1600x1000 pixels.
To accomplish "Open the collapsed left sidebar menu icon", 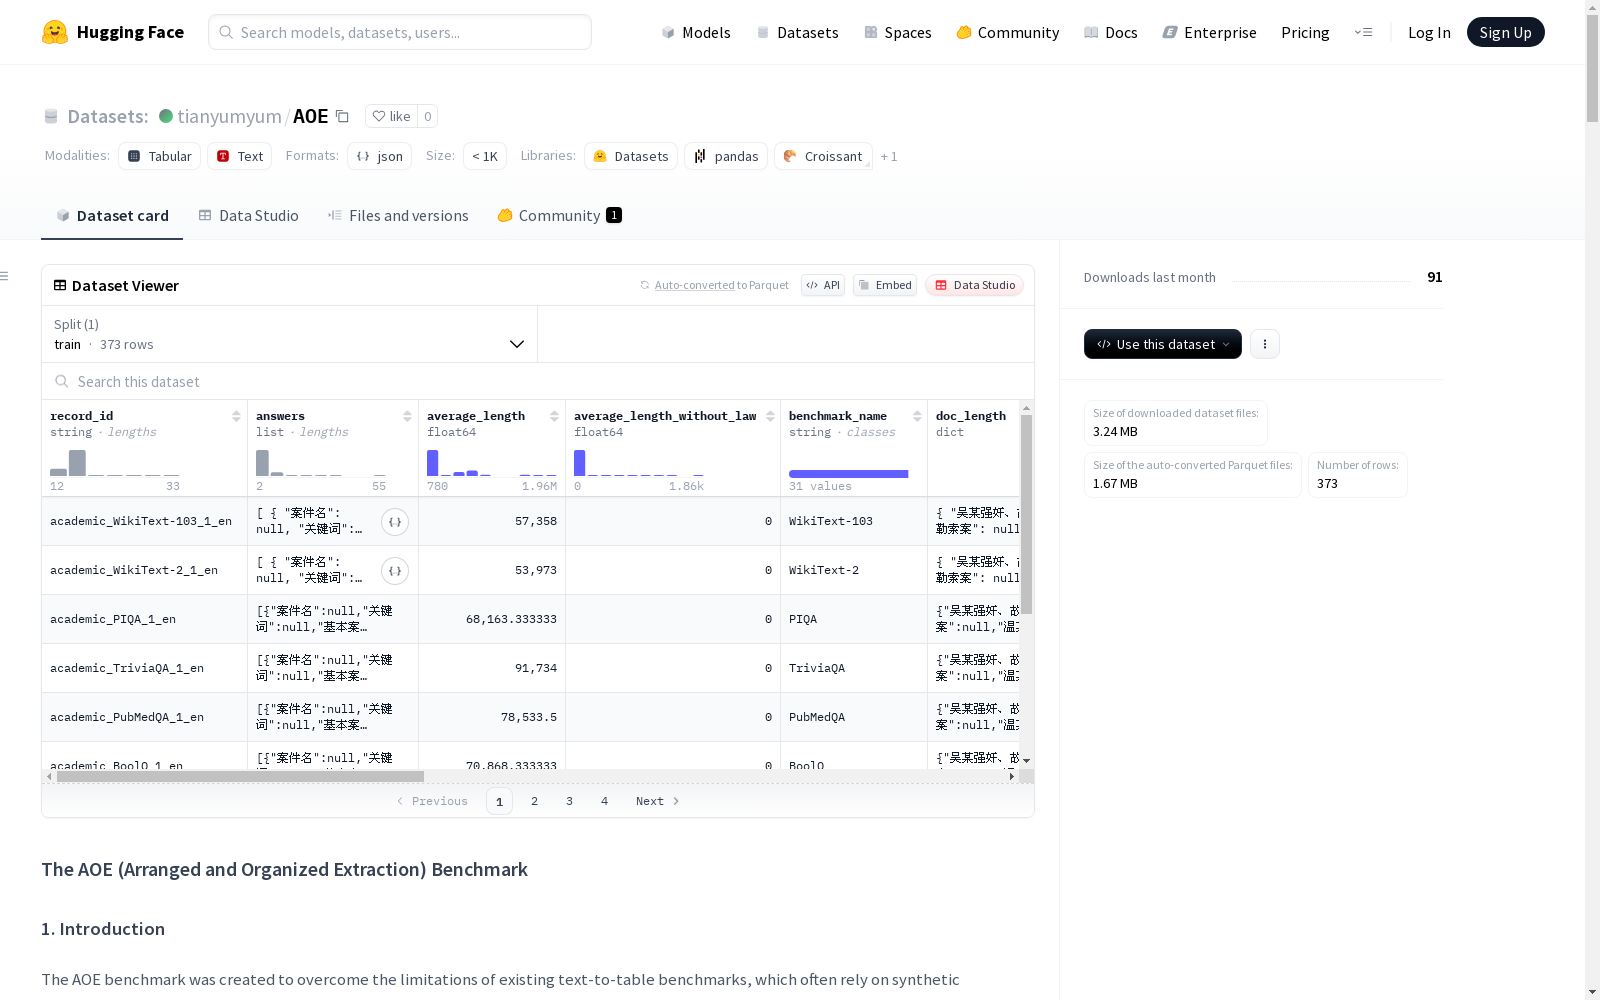I will pyautogui.click(x=5, y=276).
